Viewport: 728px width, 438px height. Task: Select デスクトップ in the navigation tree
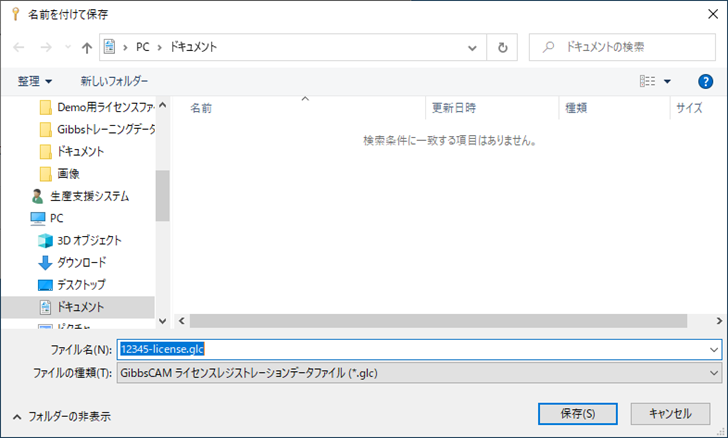81,284
